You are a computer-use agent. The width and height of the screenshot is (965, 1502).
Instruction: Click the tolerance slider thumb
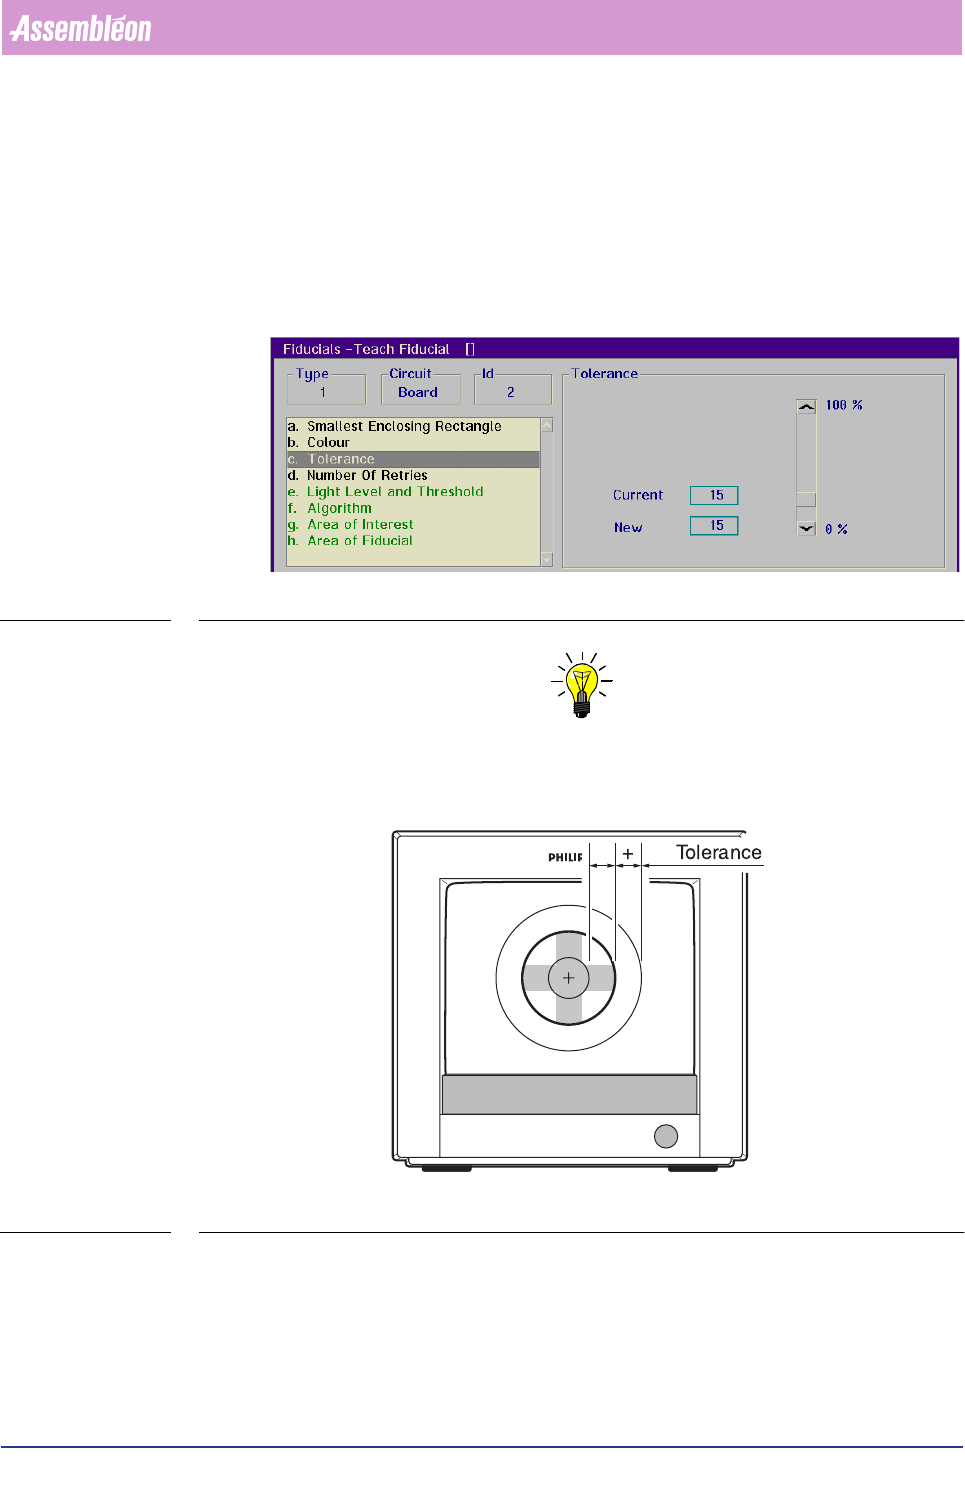click(806, 499)
